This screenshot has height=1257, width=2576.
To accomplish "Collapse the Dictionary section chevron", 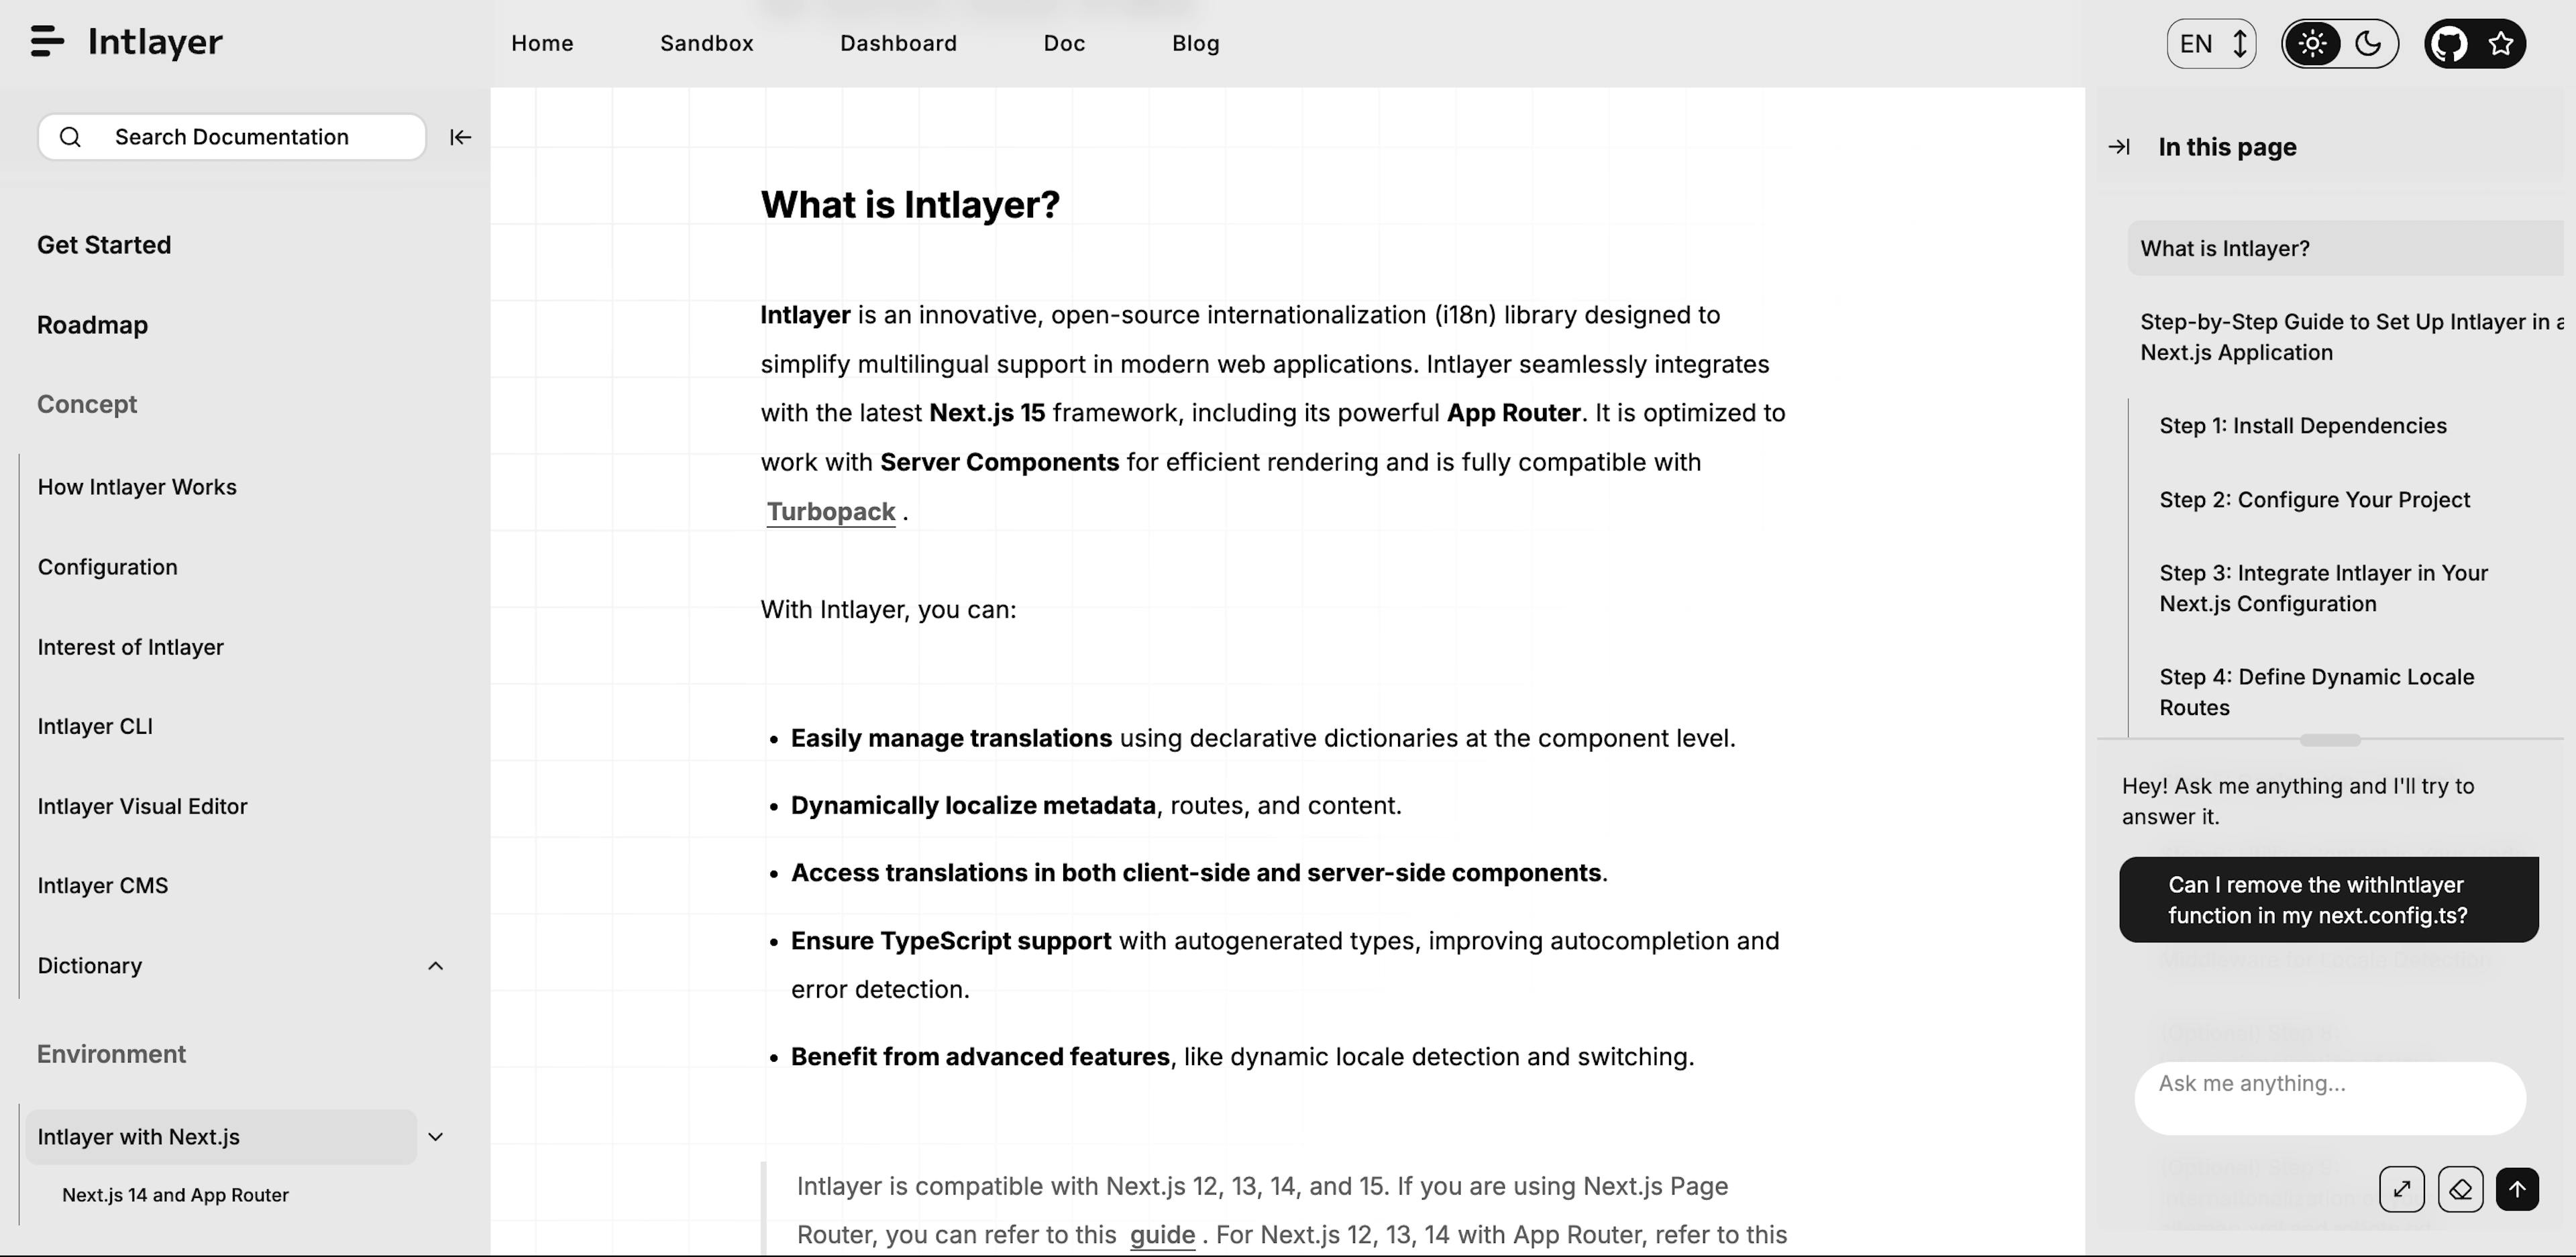I will pyautogui.click(x=435, y=966).
